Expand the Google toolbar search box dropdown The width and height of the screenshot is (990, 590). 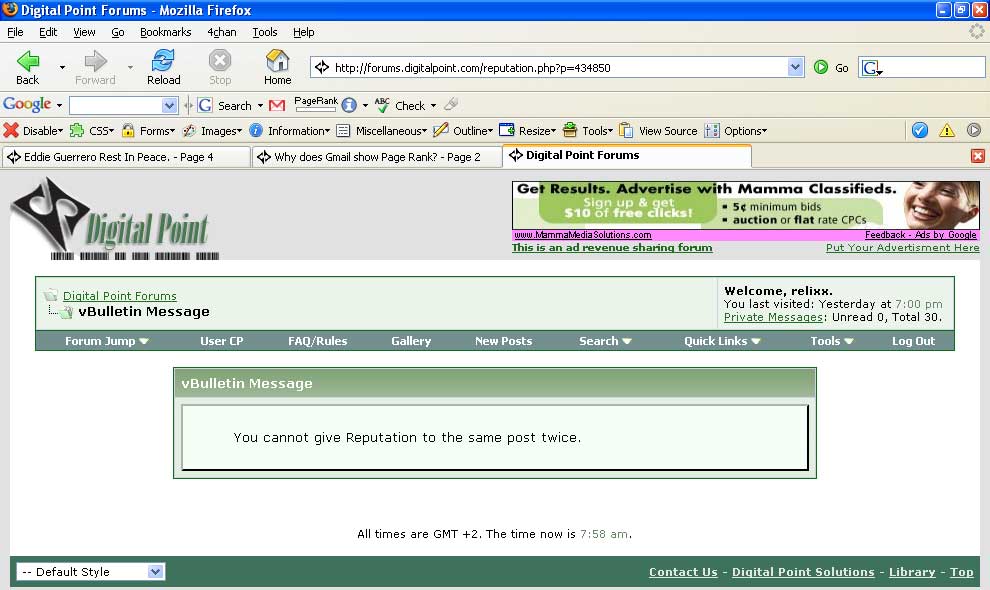pyautogui.click(x=169, y=105)
